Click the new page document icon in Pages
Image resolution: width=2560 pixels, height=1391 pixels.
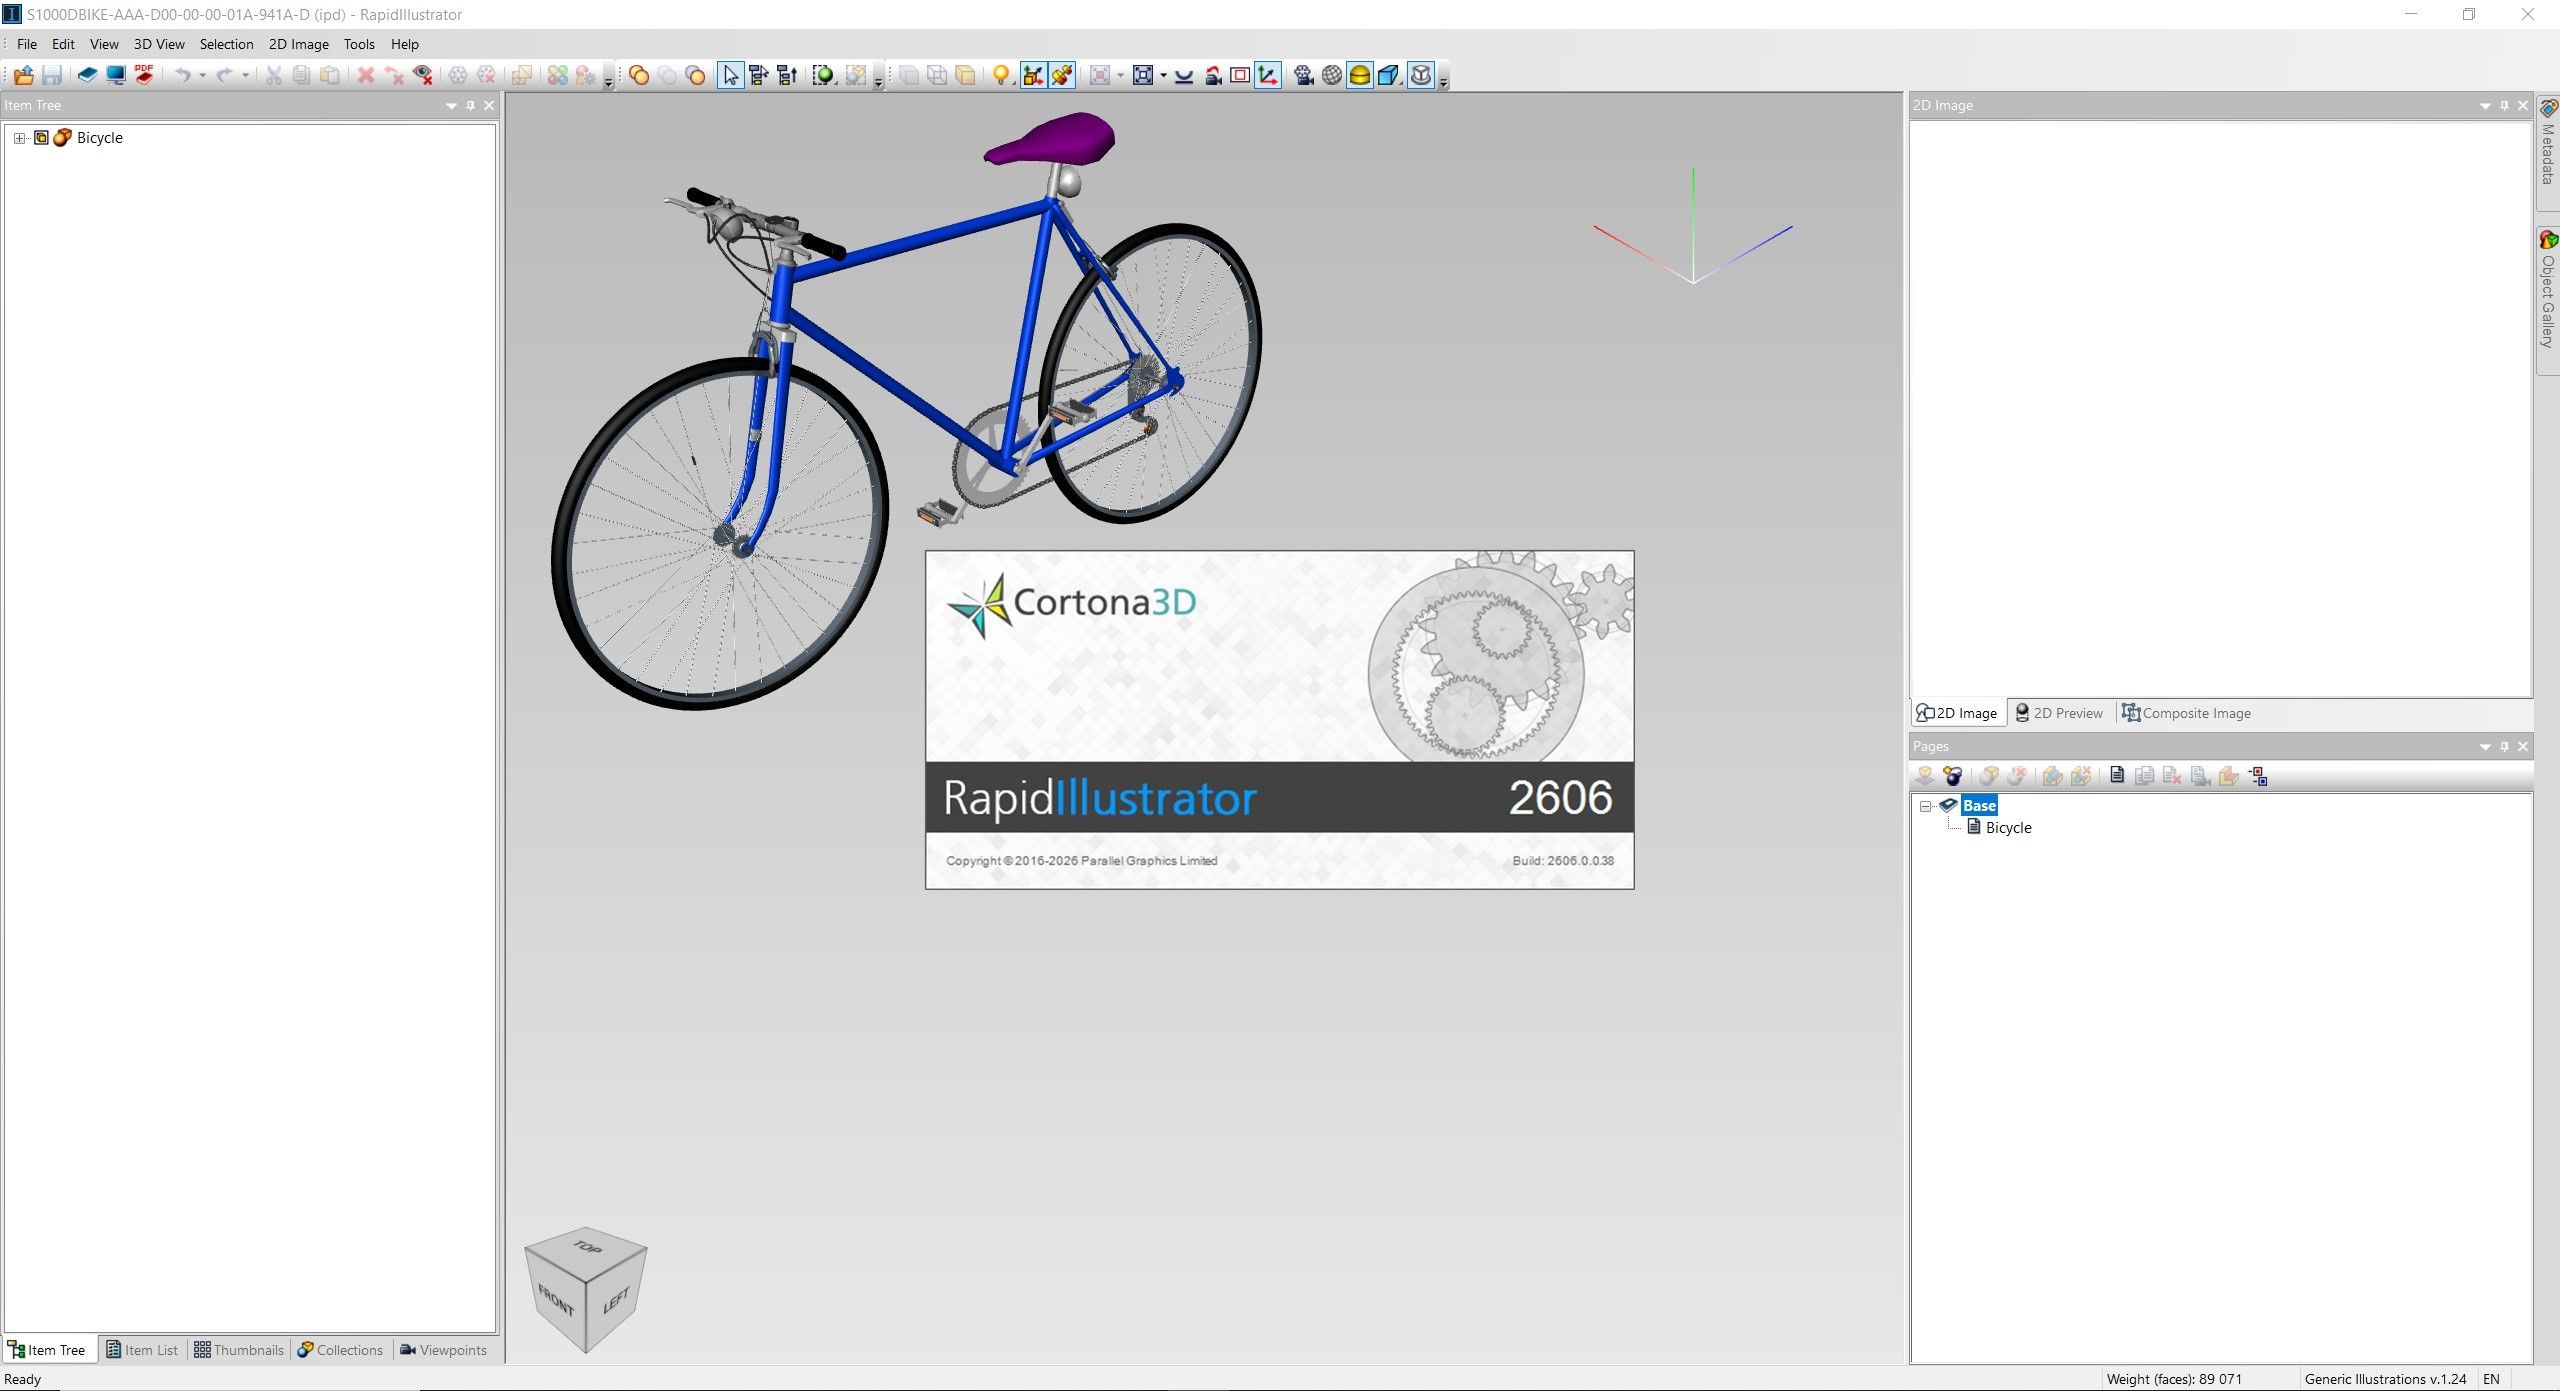point(2116,776)
